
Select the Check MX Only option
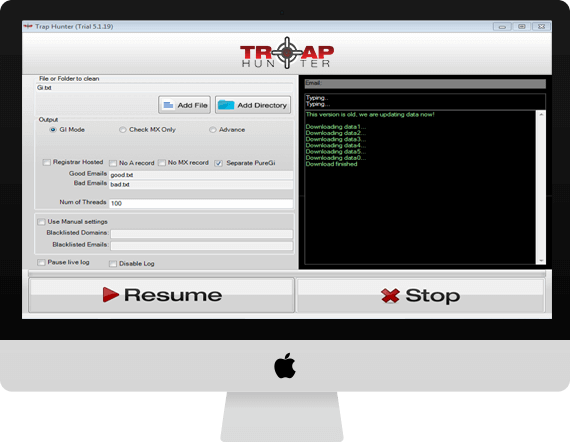click(x=123, y=130)
